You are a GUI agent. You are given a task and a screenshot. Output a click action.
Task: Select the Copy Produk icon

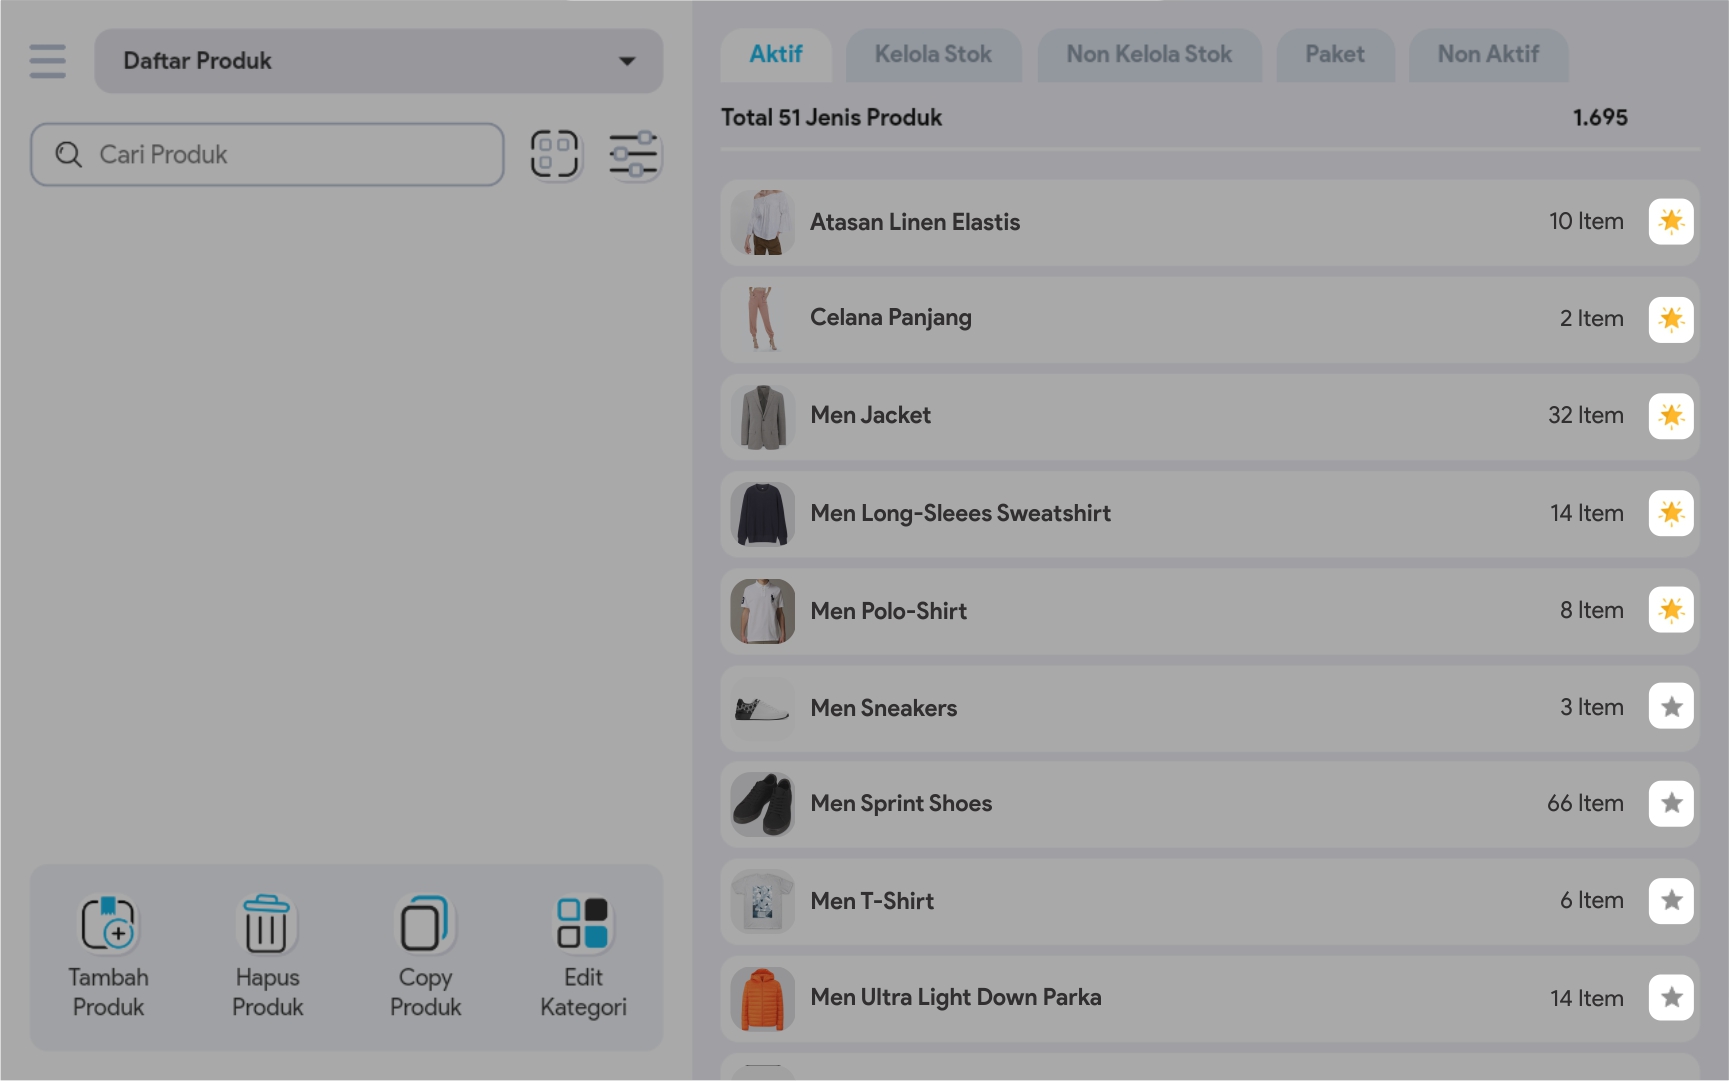click(425, 923)
